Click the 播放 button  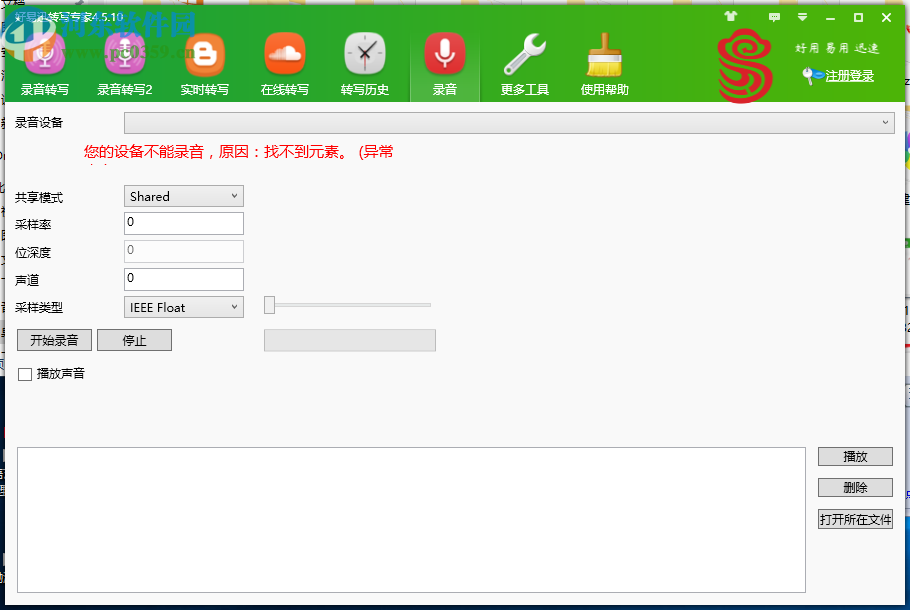point(855,457)
